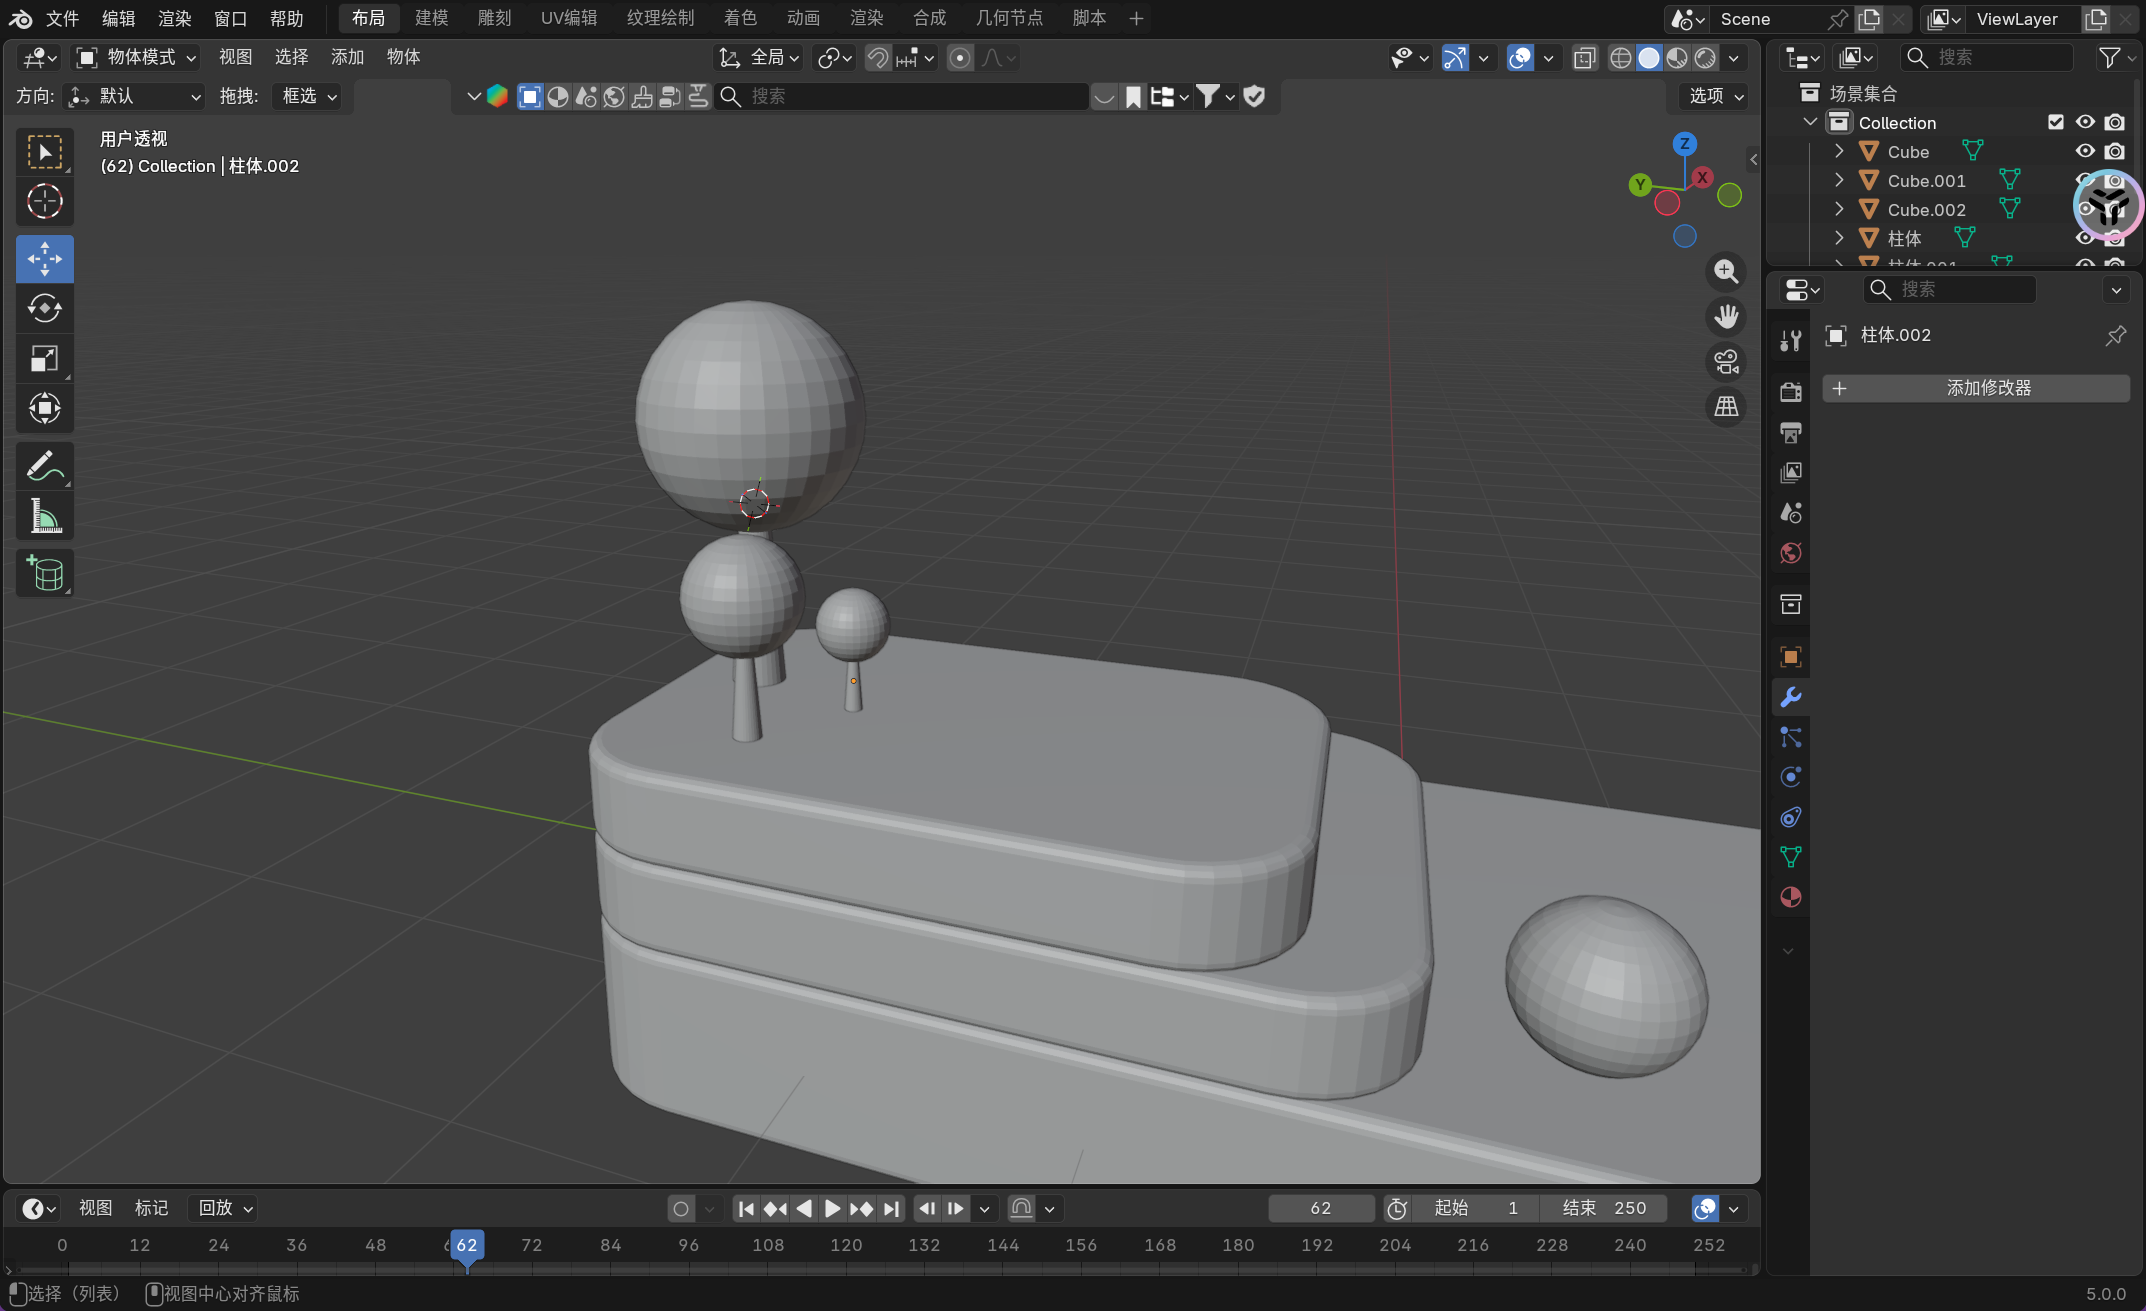Image resolution: width=2146 pixels, height=1311 pixels.
Task: Expand the Cube.001 tree item
Action: coord(1838,180)
